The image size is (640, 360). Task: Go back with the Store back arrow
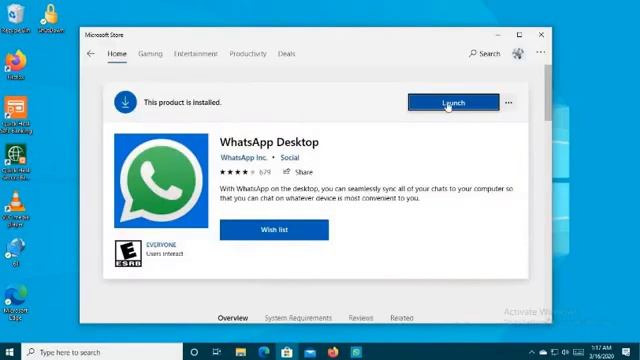pyautogui.click(x=91, y=53)
